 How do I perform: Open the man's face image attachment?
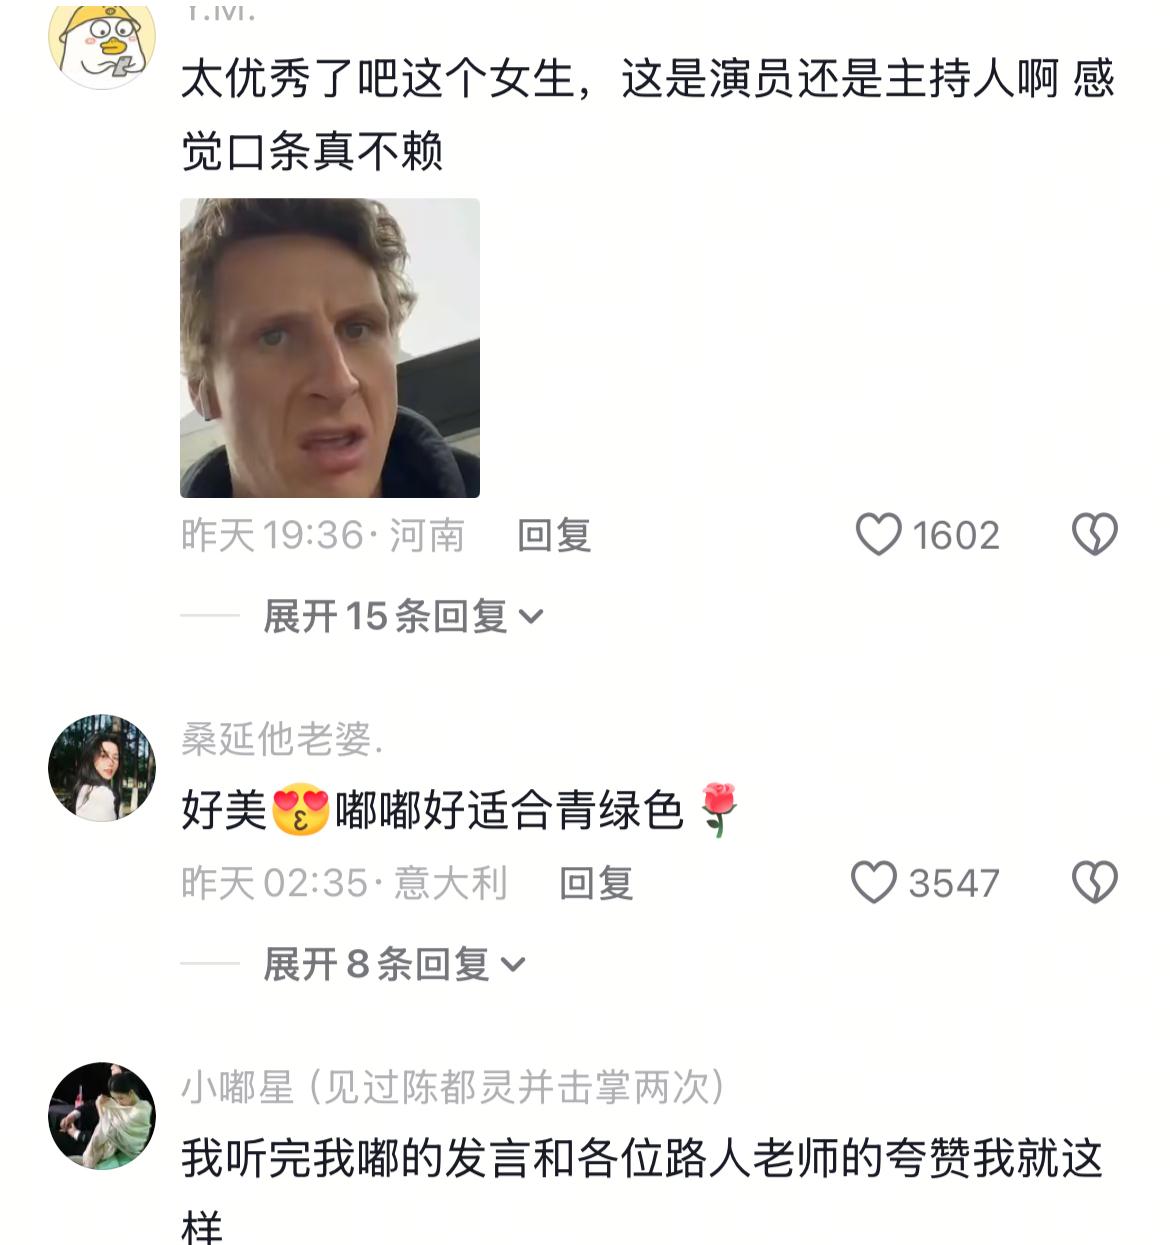point(330,348)
